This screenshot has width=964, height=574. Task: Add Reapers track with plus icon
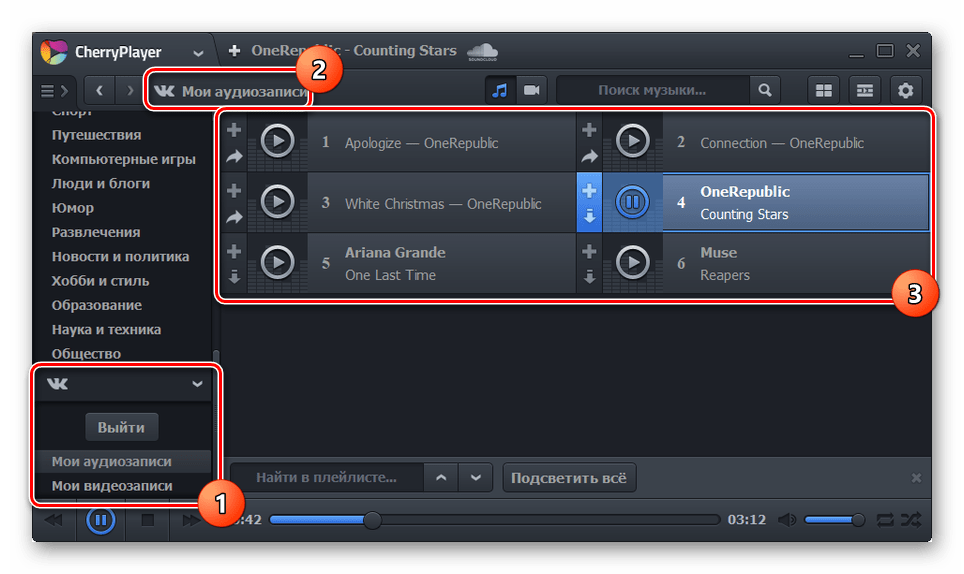click(589, 251)
